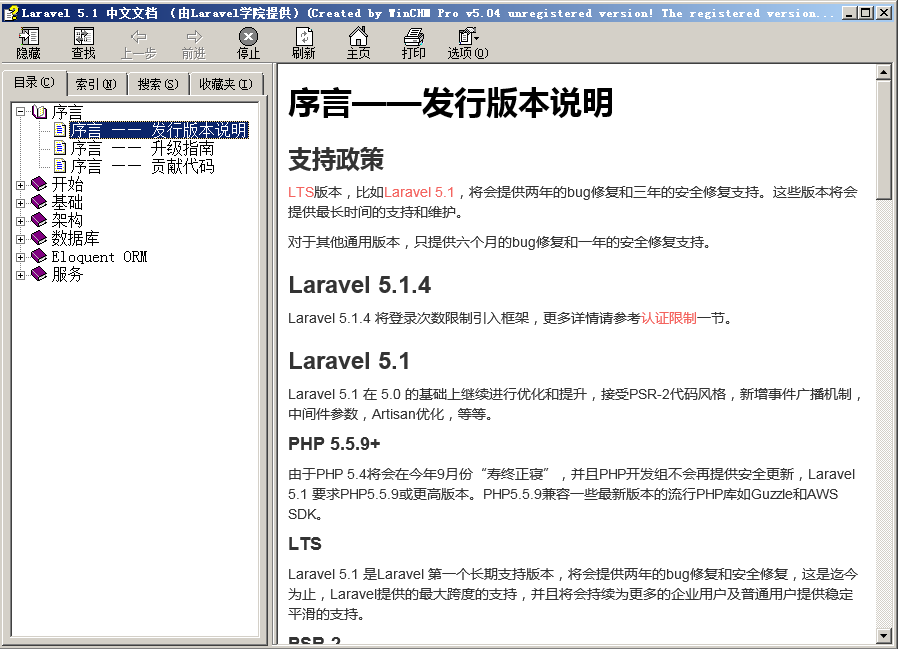Expand the 服务 tree node
The height and width of the screenshot is (649, 898).
[21, 276]
